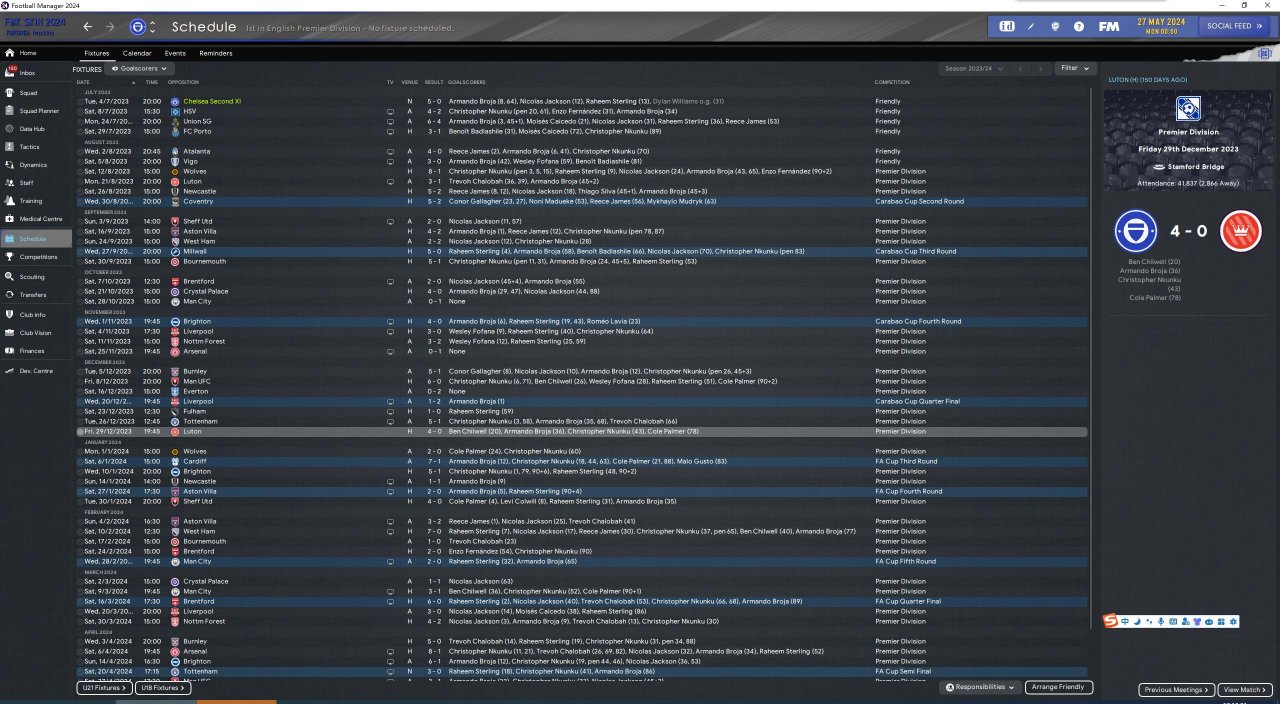Switch to the Events tab

(175, 53)
